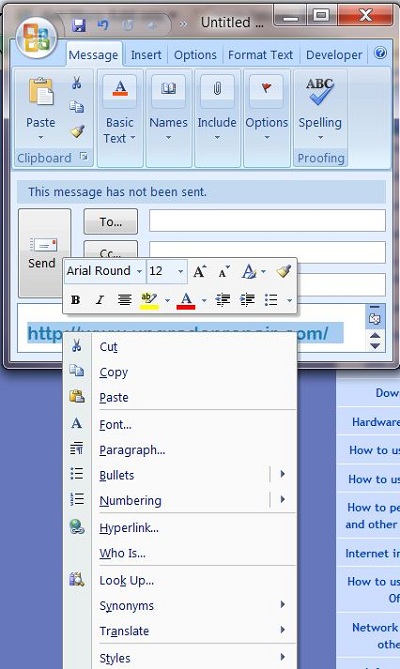400x669 pixels.
Task: Toggle Bold formatting in mini toolbar
Action: (x=75, y=300)
